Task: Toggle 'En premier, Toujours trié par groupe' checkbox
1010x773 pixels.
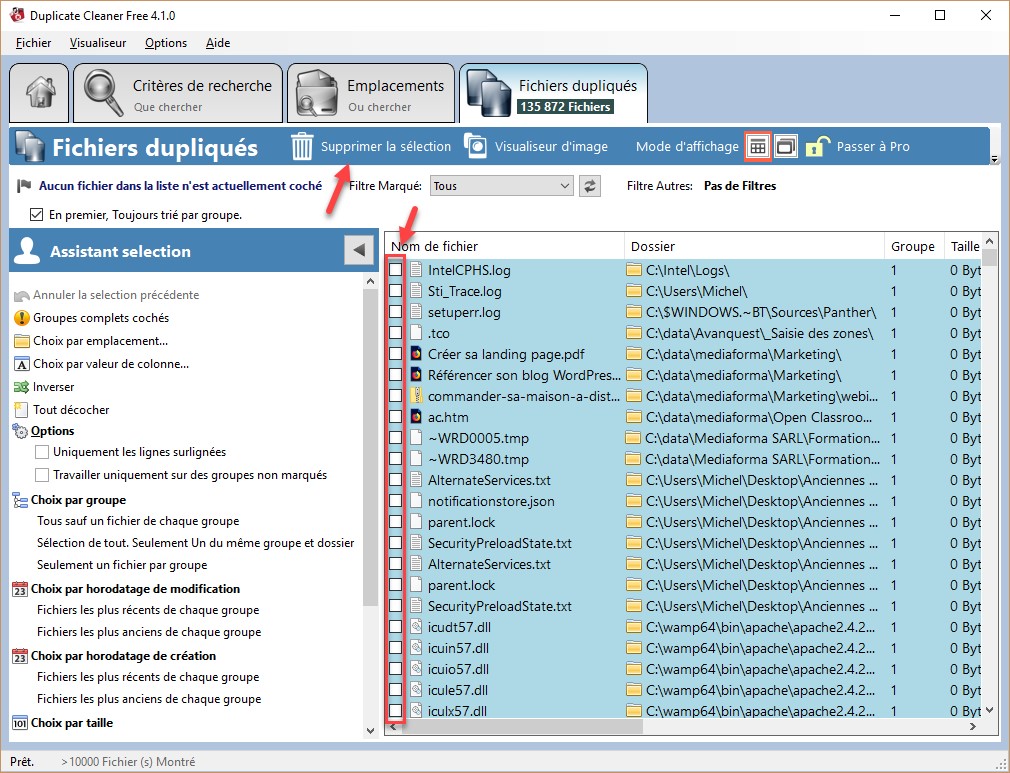Action: pos(37,214)
